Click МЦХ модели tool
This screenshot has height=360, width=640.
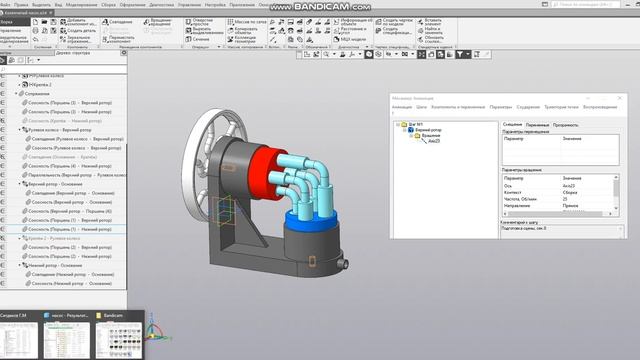(350, 39)
